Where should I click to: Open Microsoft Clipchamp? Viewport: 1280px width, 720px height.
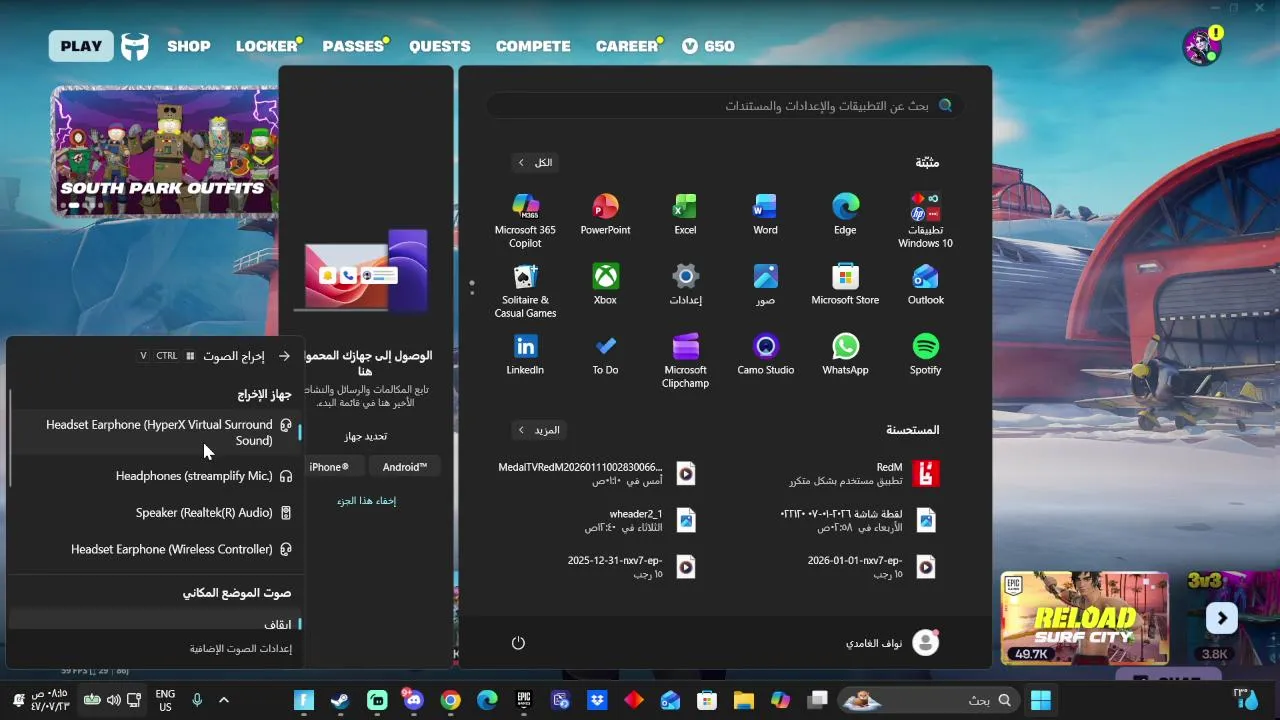click(x=685, y=361)
